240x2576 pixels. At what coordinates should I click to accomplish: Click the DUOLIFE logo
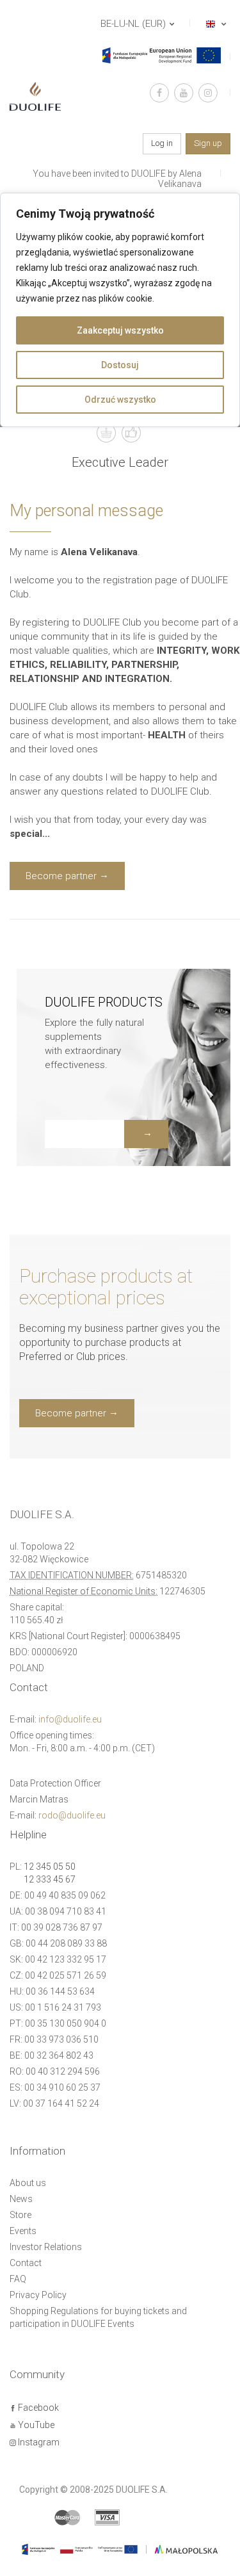[35, 97]
